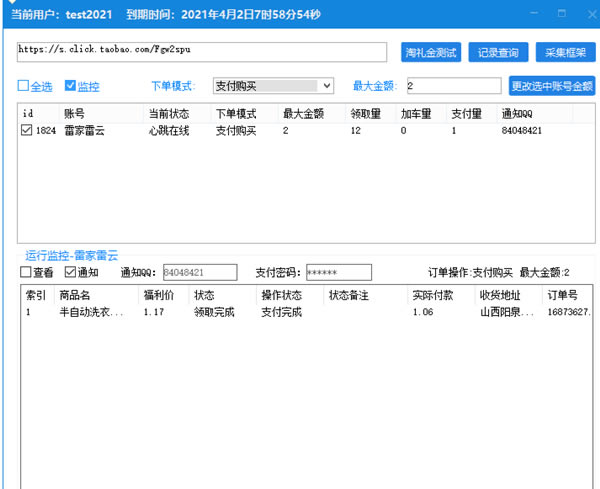Focus the 最大金额 input box
This screenshot has height=489, width=600.
coord(453,86)
